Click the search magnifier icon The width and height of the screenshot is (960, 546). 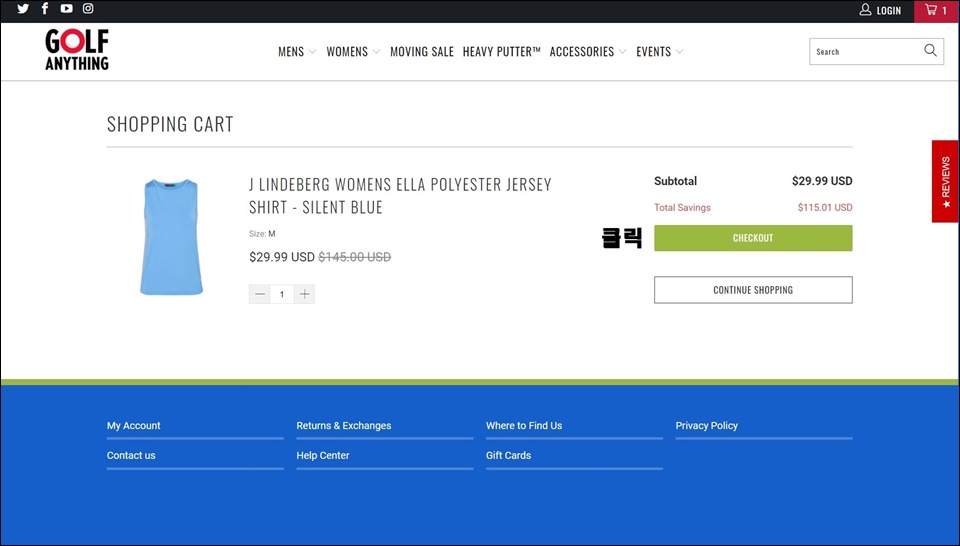point(930,51)
